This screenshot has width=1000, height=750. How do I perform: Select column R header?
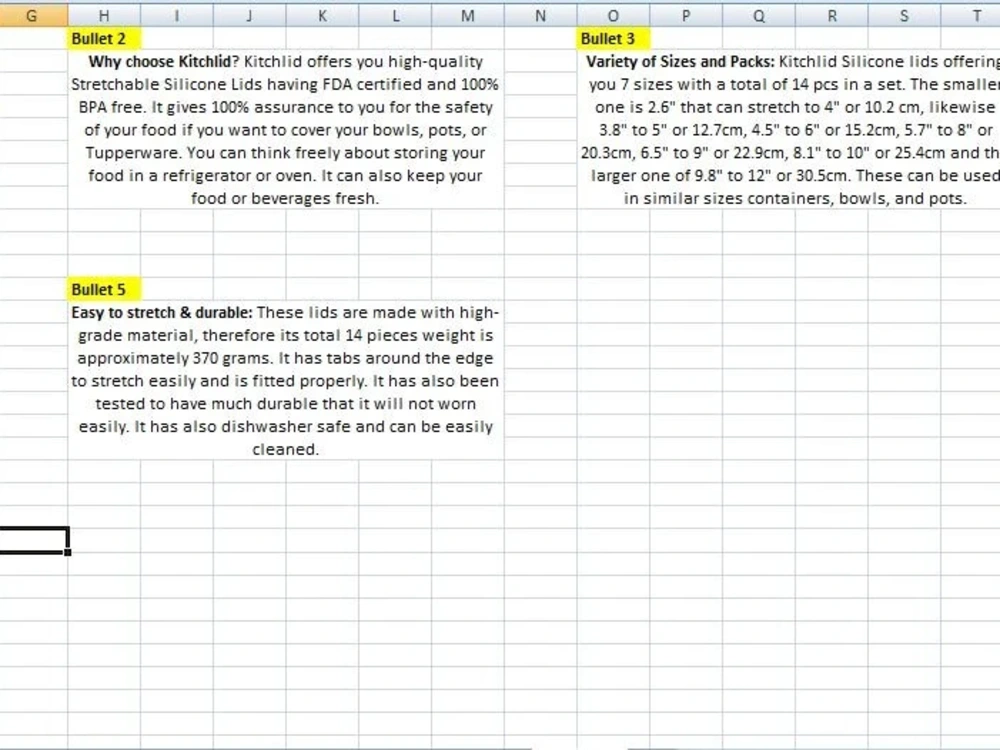[x=831, y=16]
